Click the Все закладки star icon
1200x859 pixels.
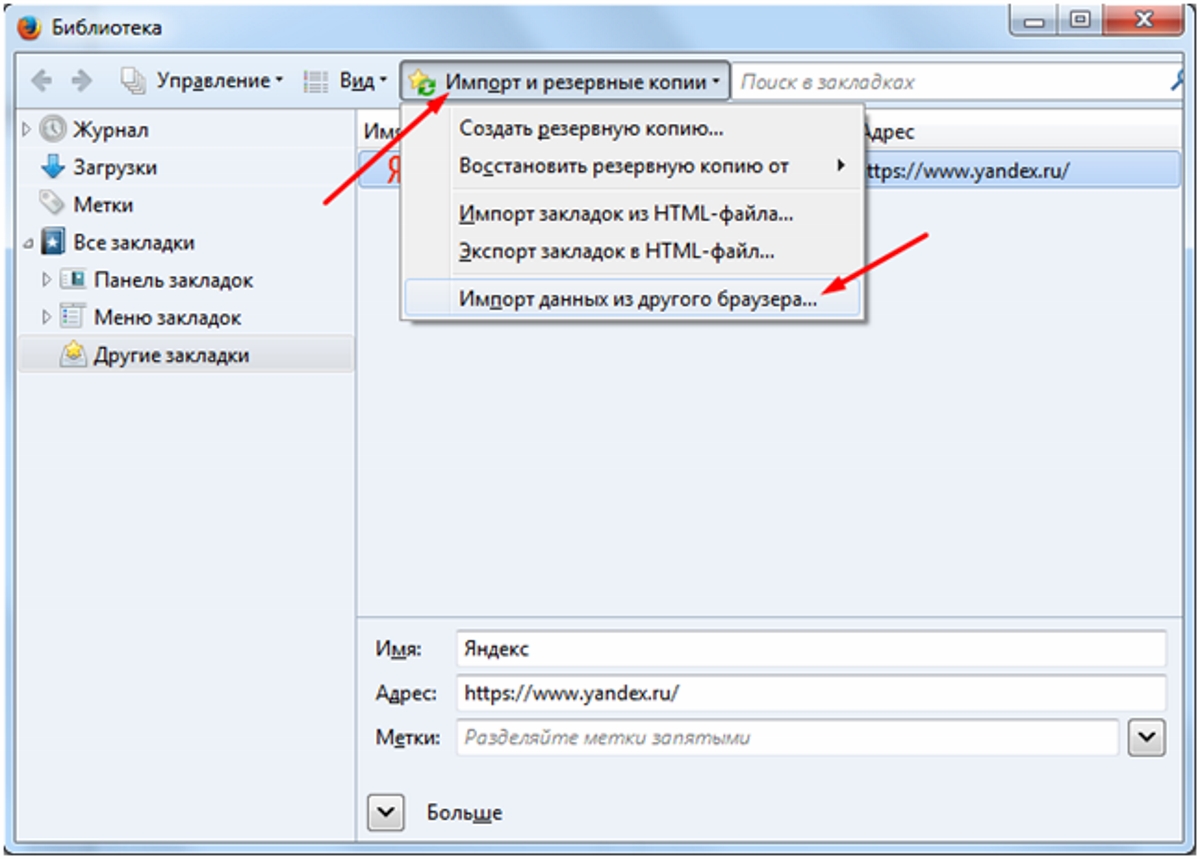tap(53, 242)
